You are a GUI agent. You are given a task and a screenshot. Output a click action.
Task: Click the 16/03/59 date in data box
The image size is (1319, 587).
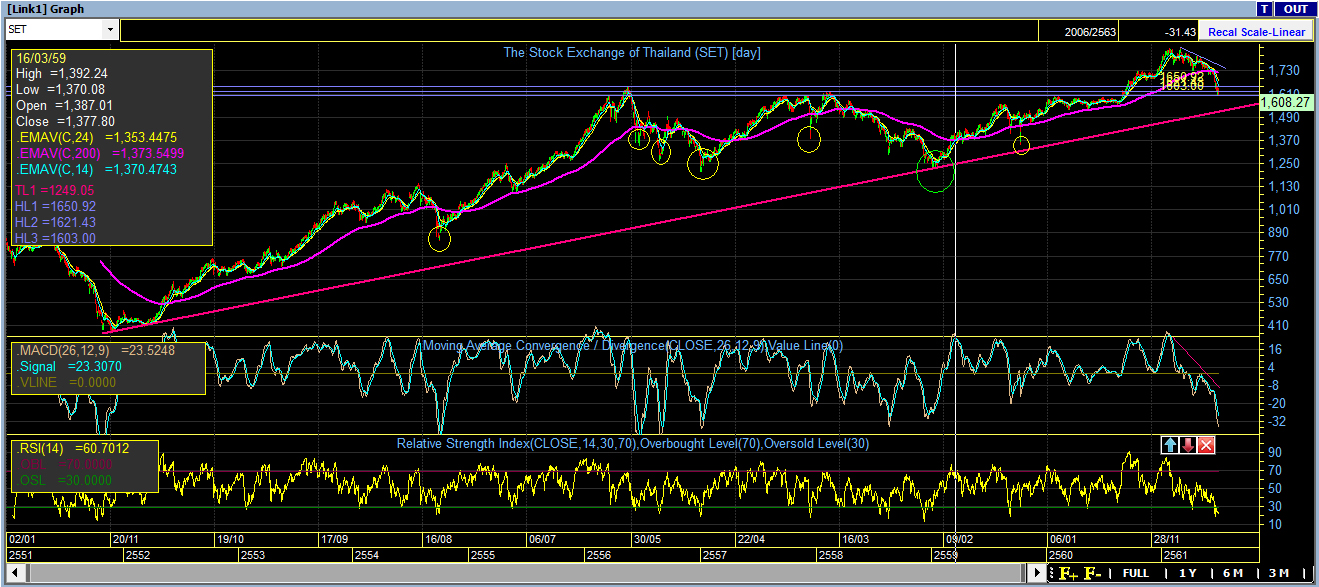[39, 60]
